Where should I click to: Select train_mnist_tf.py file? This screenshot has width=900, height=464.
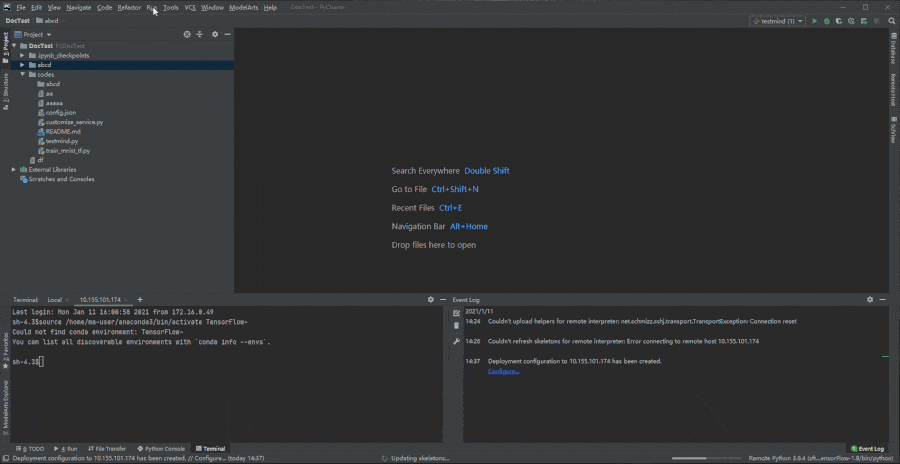(x=64, y=150)
